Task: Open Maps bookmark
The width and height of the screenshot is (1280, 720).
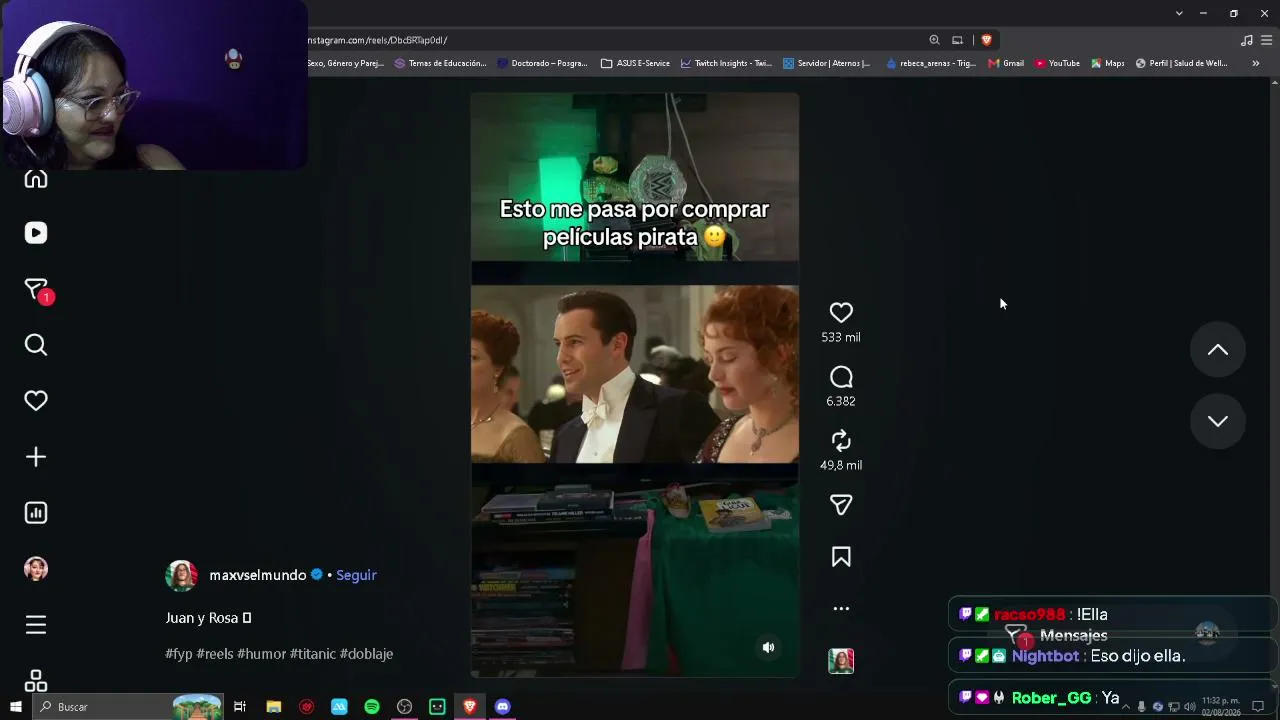Action: coord(1108,63)
